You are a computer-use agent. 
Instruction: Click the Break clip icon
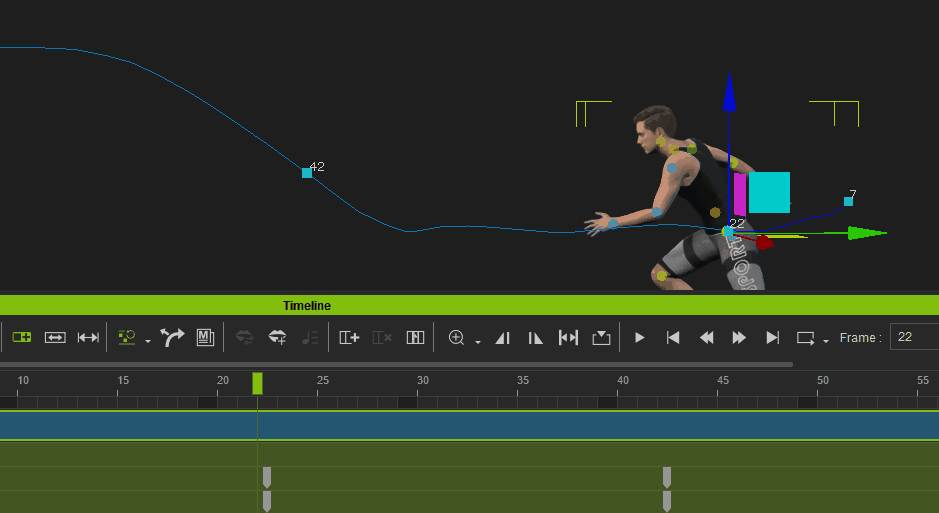pyautogui.click(x=415, y=338)
